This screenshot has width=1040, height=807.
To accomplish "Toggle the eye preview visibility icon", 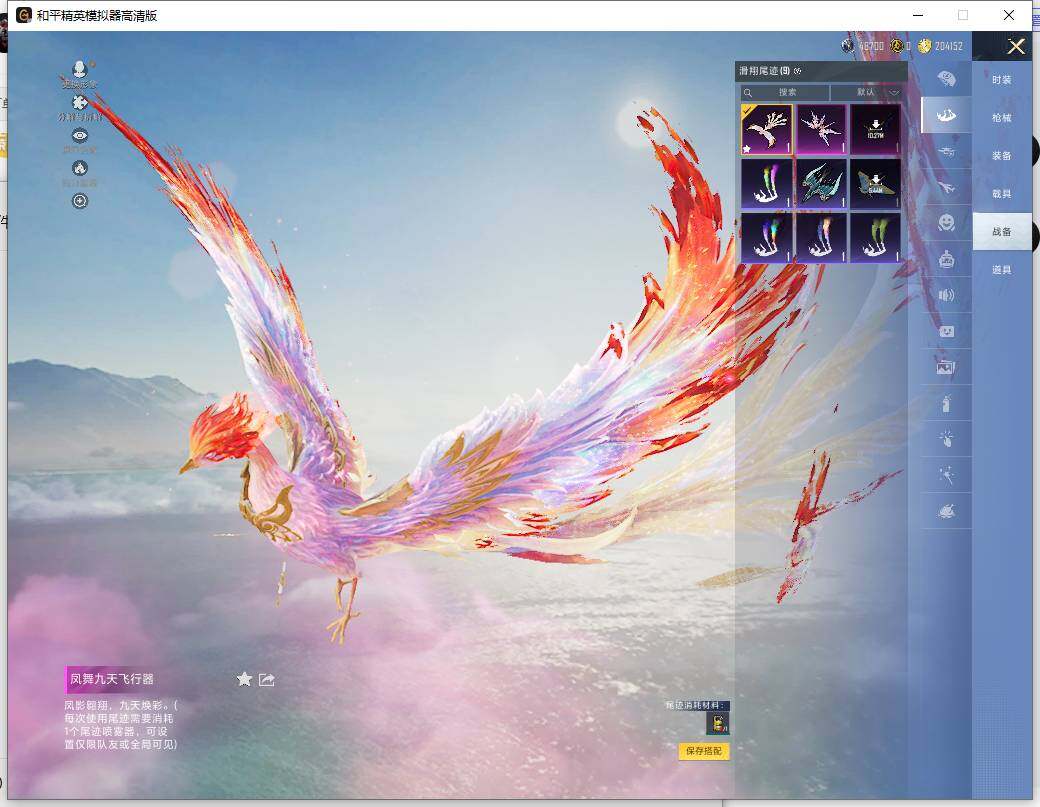I will pos(80,136).
